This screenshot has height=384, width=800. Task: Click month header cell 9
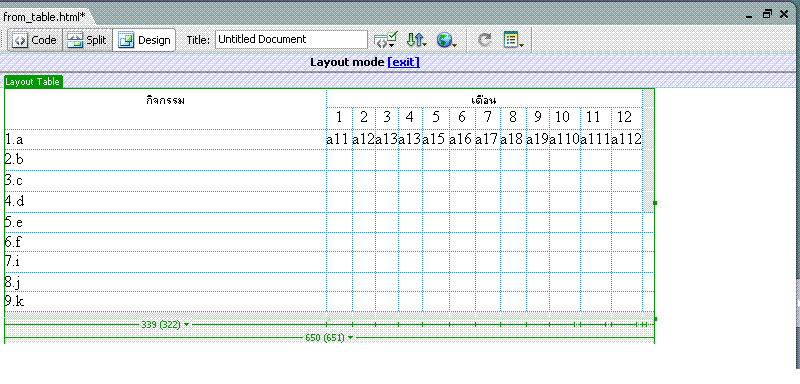(538, 118)
